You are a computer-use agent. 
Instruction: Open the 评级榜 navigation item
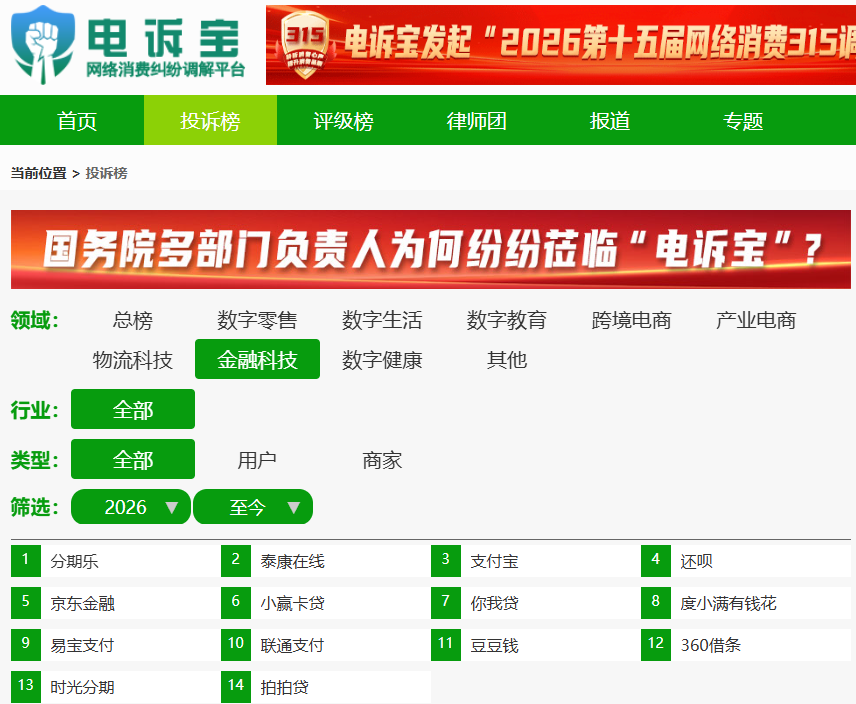(343, 121)
